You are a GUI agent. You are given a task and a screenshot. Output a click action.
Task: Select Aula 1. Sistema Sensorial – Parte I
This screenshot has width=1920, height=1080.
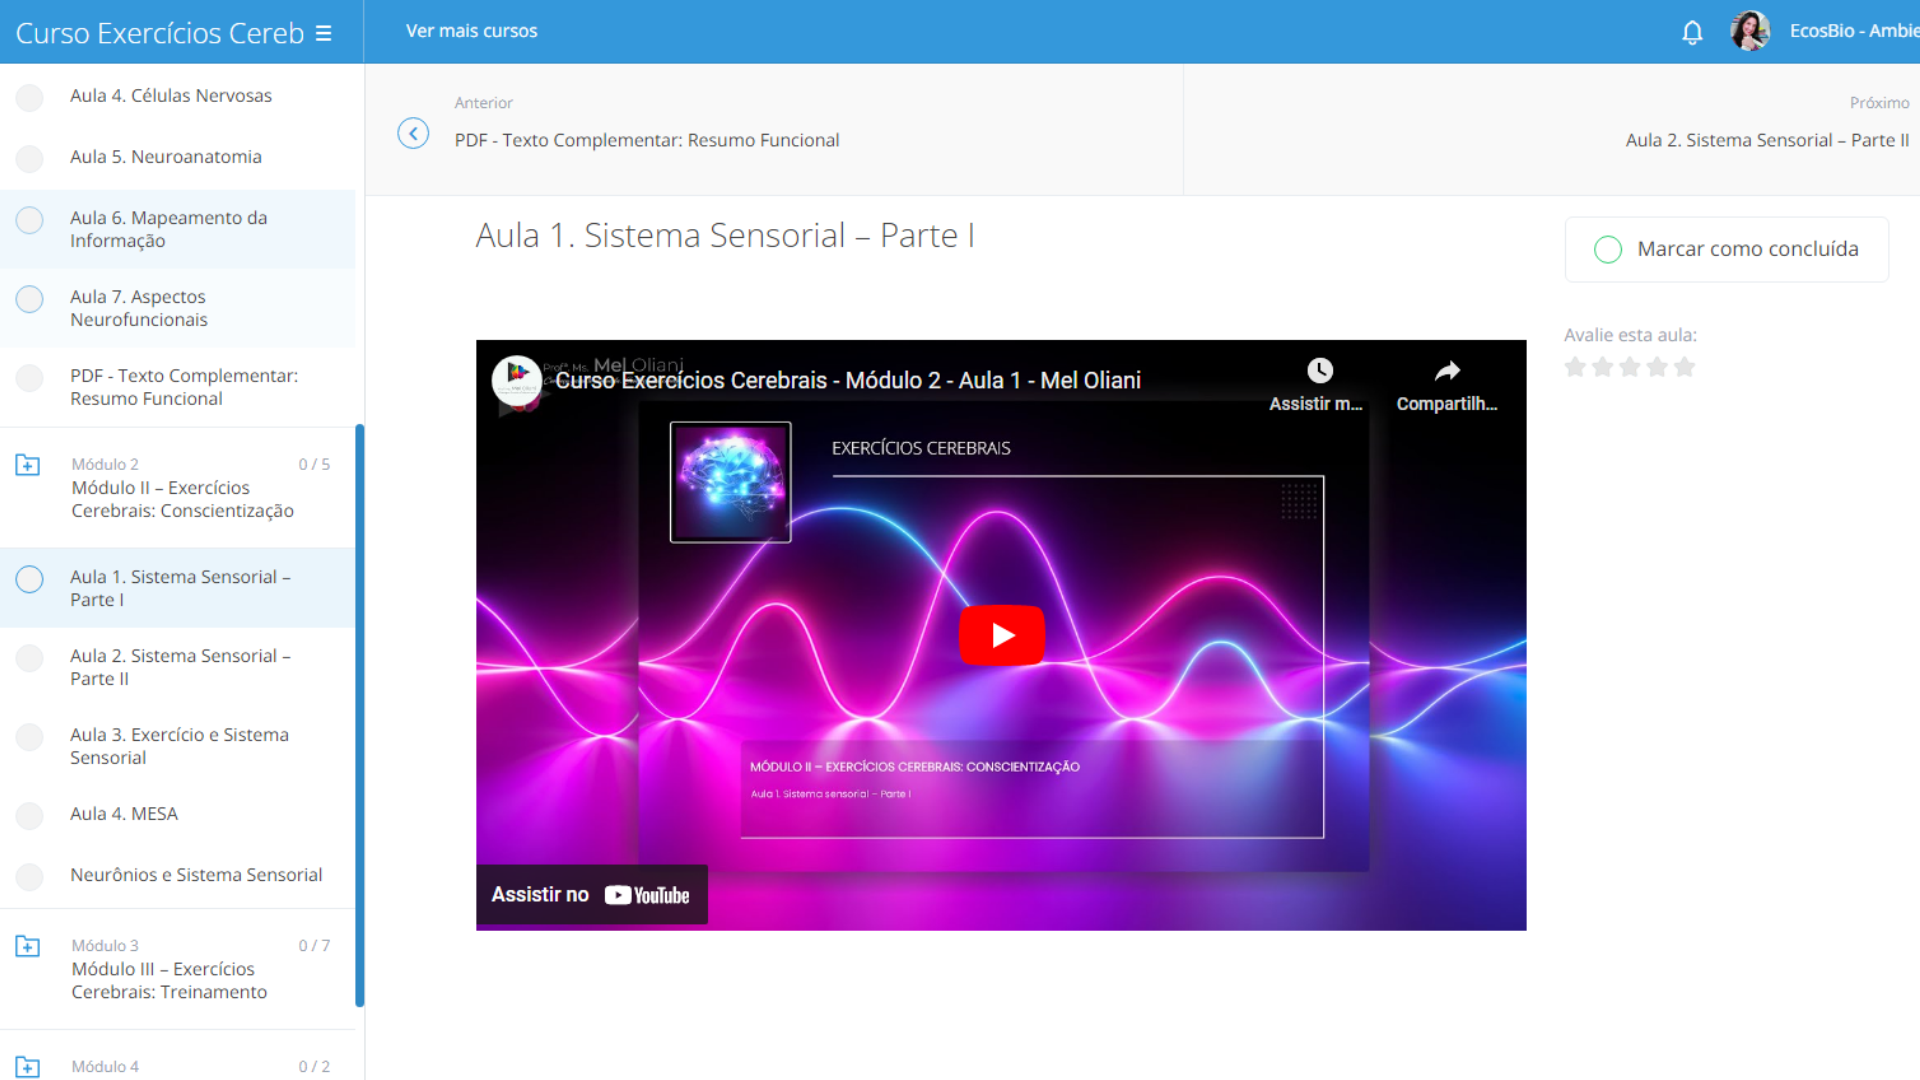coord(180,588)
